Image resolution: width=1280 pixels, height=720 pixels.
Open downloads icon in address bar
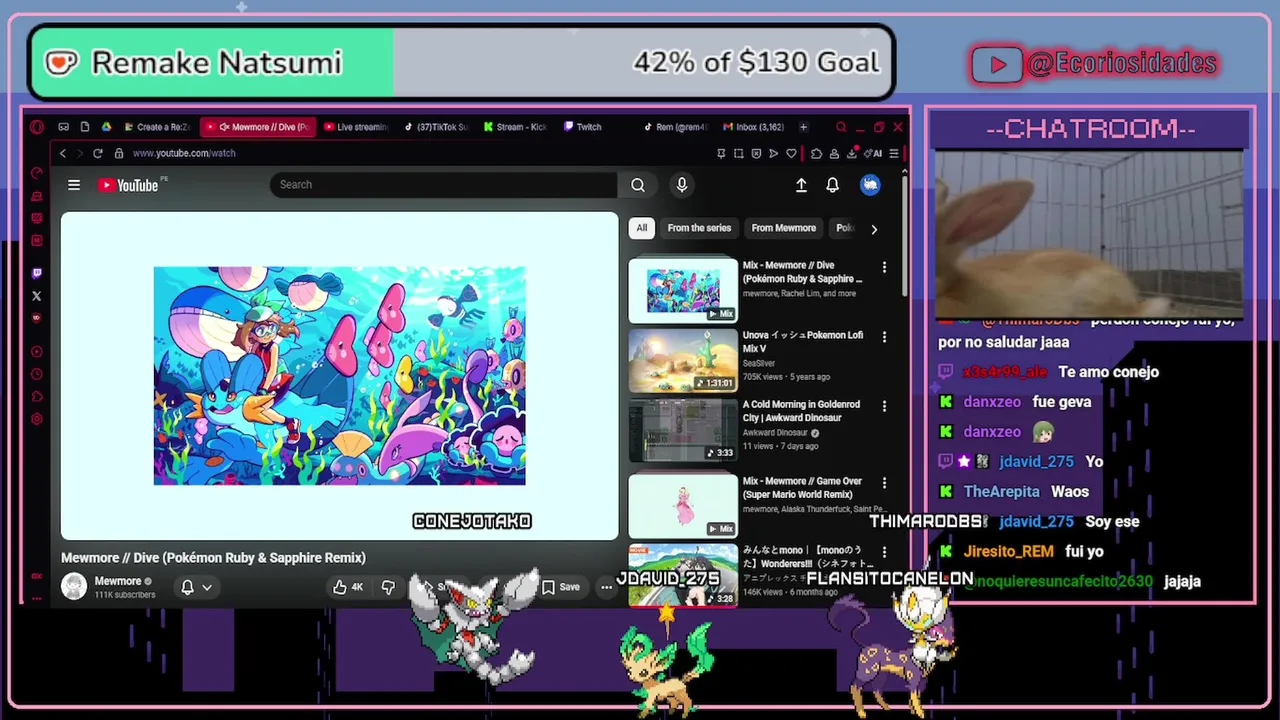point(851,153)
